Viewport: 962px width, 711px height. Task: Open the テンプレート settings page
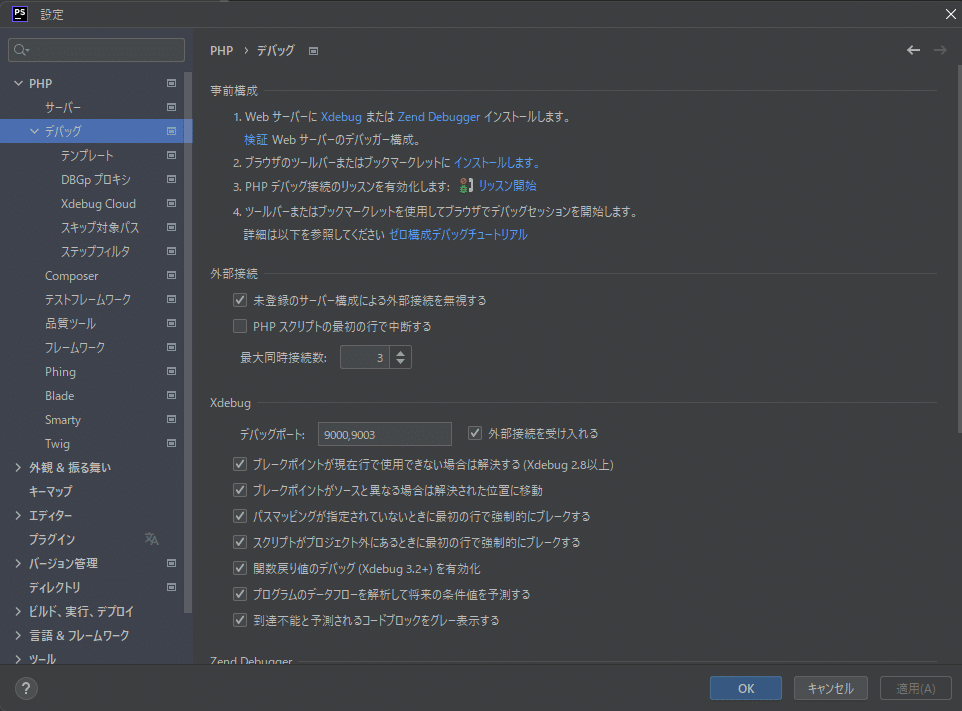(x=87, y=155)
